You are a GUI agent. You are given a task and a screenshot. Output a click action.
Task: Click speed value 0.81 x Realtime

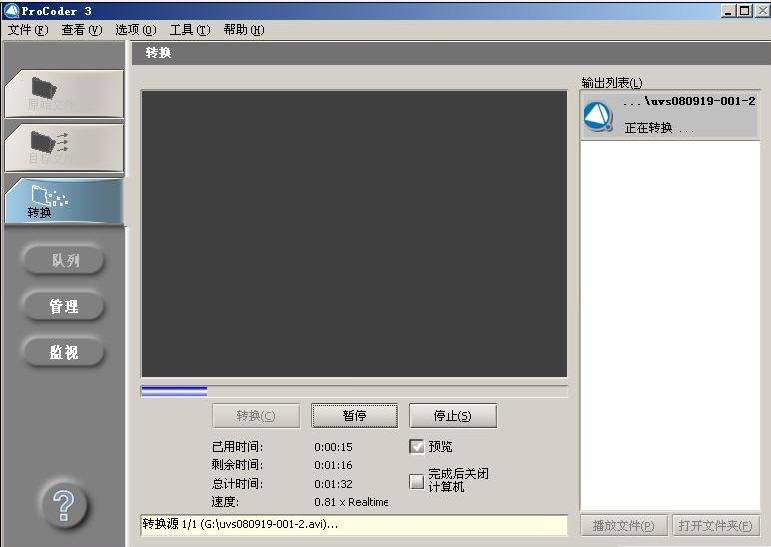(351, 502)
